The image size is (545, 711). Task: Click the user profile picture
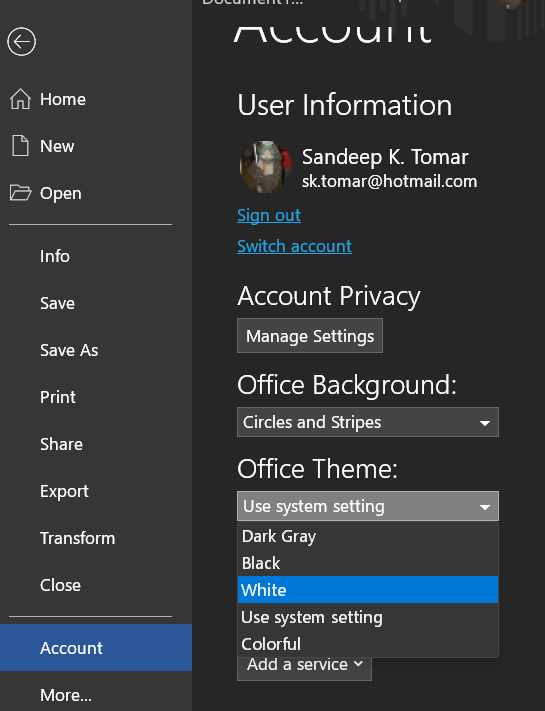click(x=266, y=167)
